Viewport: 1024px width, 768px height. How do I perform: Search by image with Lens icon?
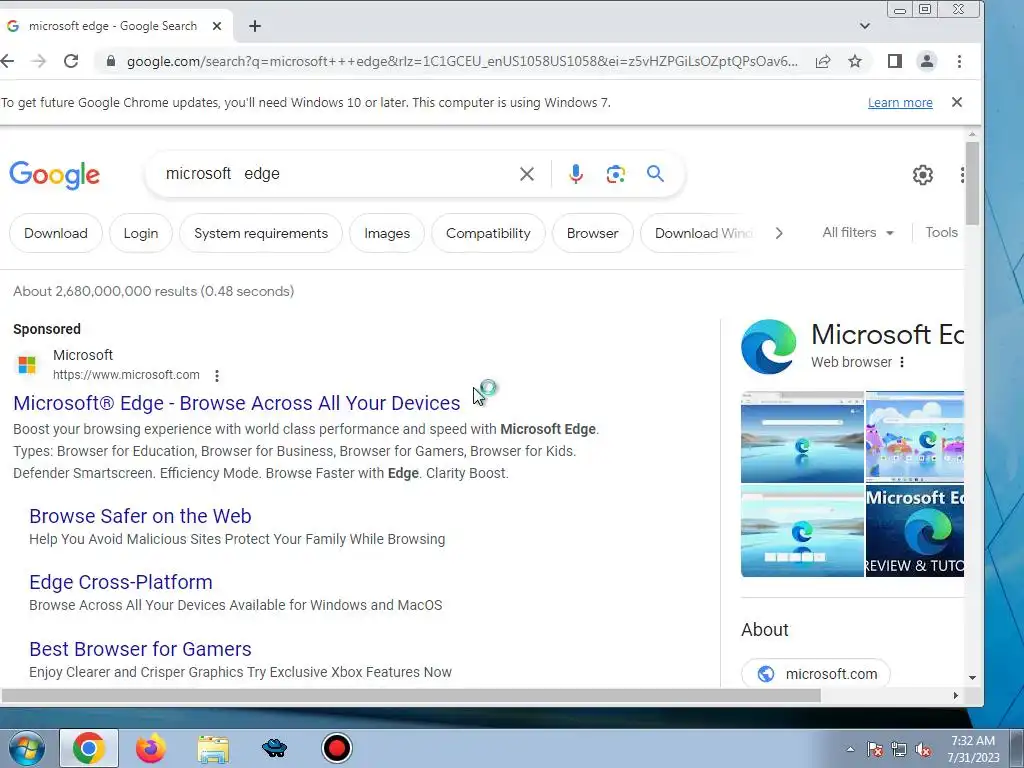615,174
